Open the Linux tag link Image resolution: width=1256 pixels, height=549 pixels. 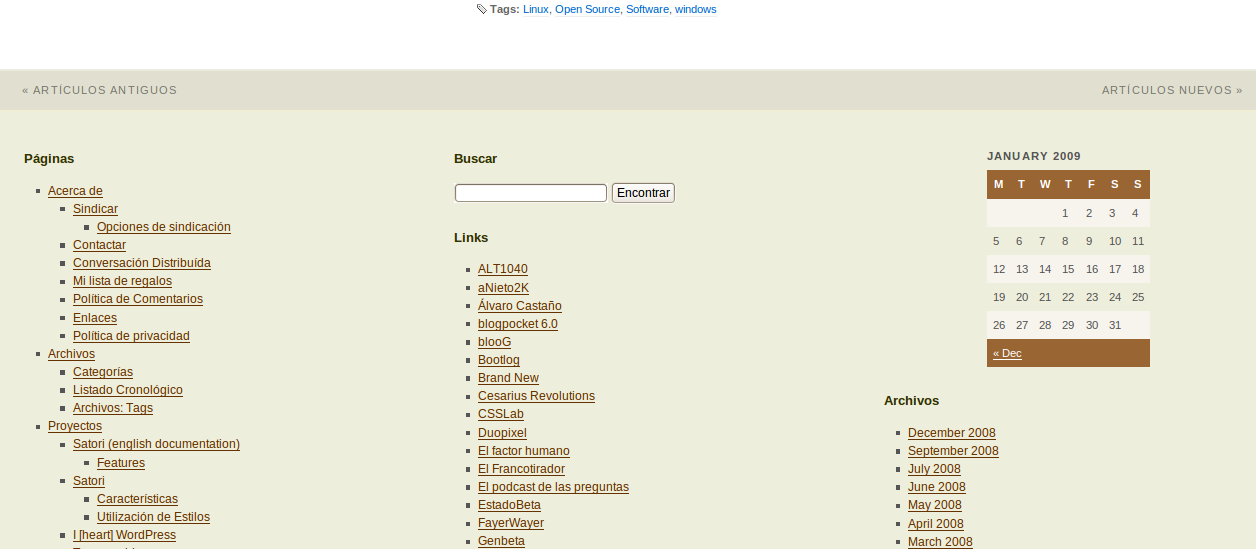click(x=535, y=10)
